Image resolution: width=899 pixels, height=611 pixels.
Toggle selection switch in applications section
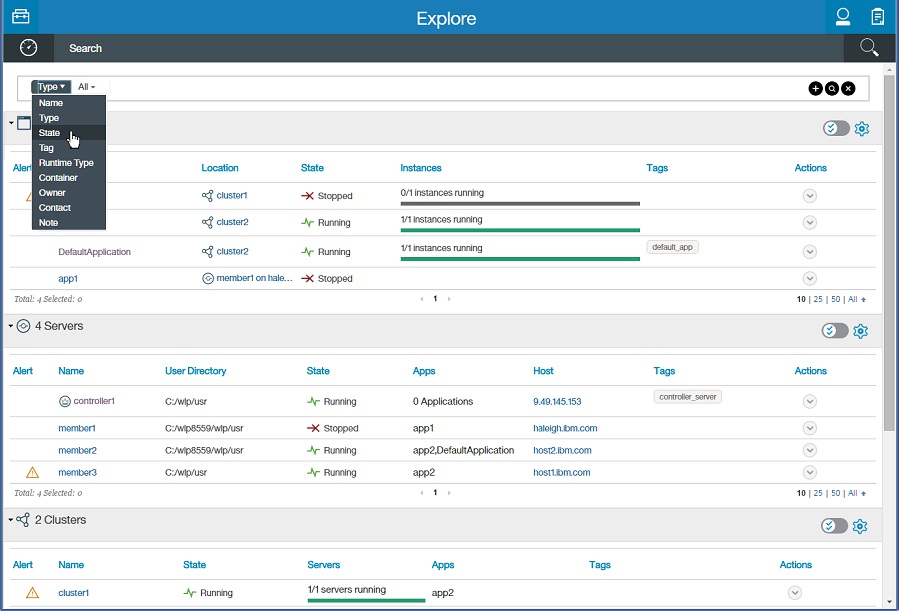tap(835, 128)
